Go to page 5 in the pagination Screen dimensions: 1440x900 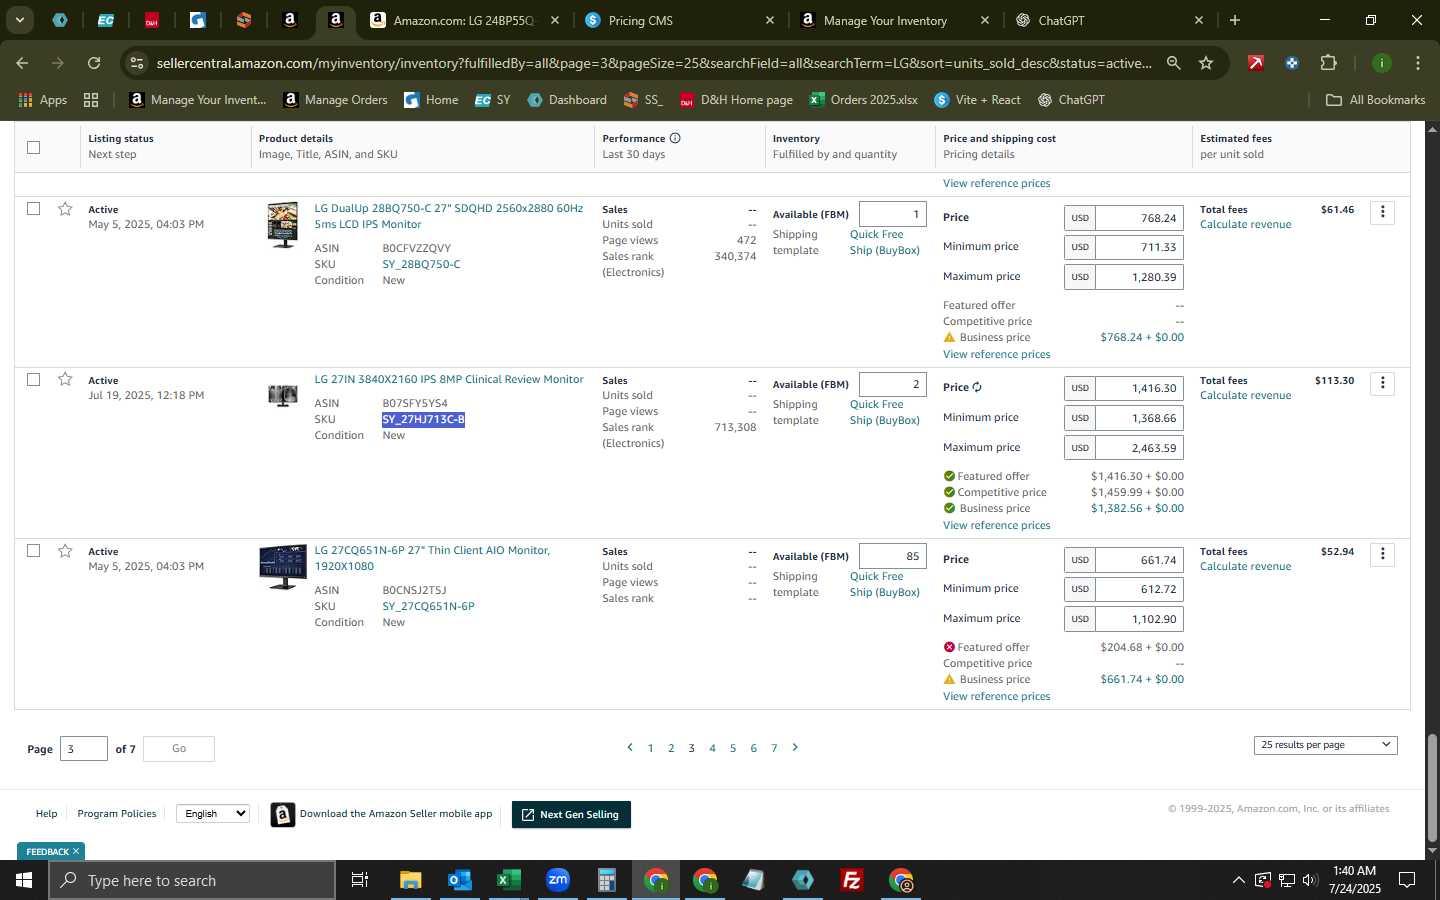[x=733, y=748]
